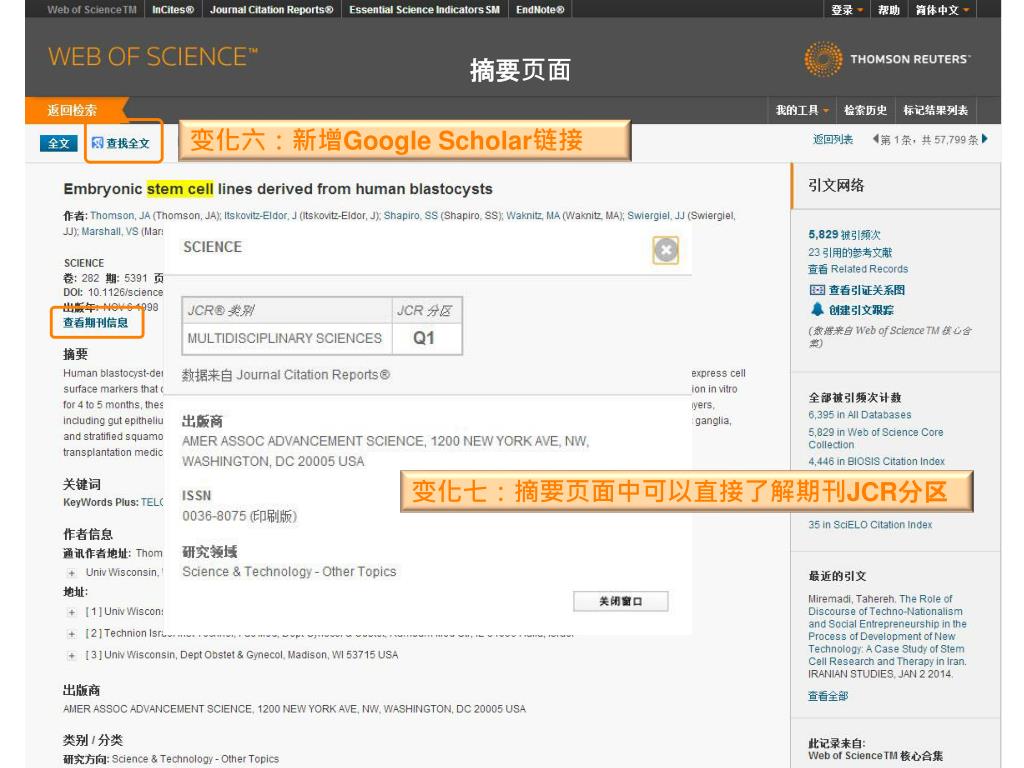1024x768 pixels.
Task: Click Web of Science TM top bar item
Action: [92, 10]
